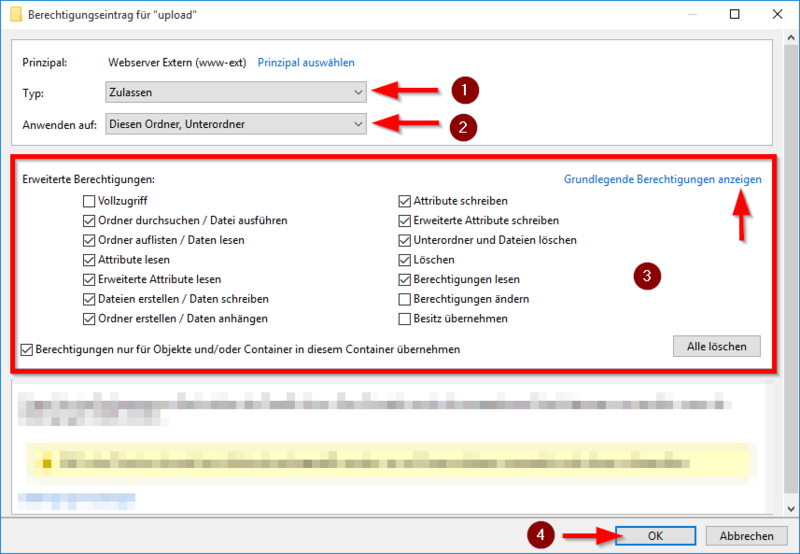Click the folder icon in the title bar

click(15, 15)
